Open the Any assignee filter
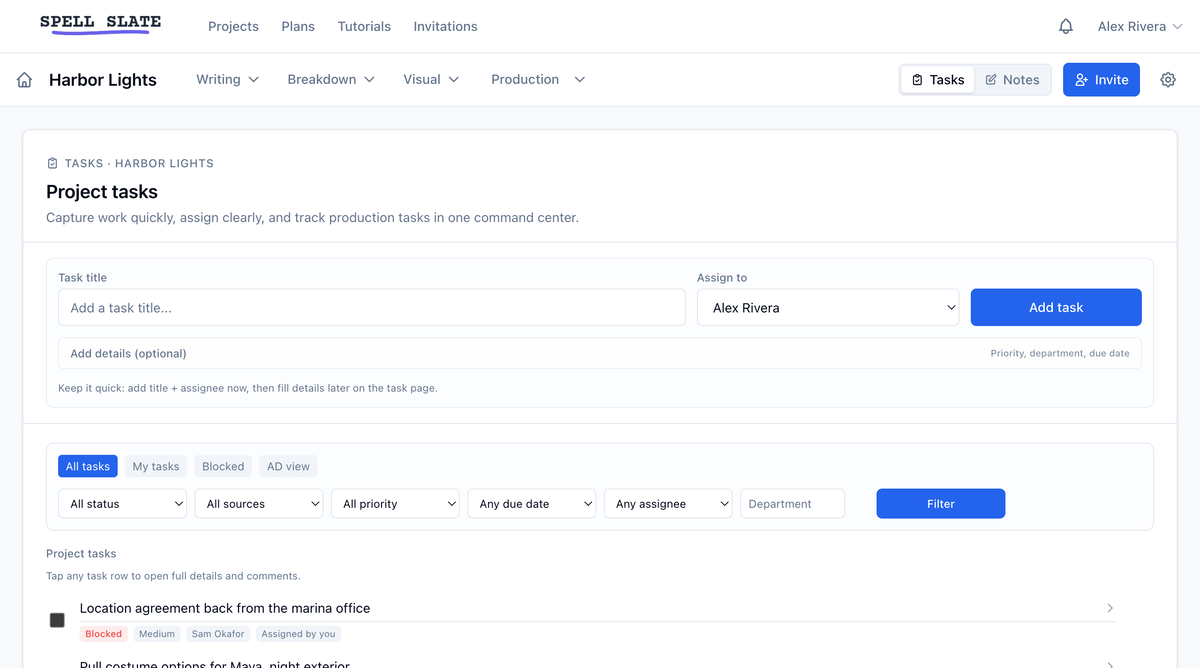 click(668, 504)
